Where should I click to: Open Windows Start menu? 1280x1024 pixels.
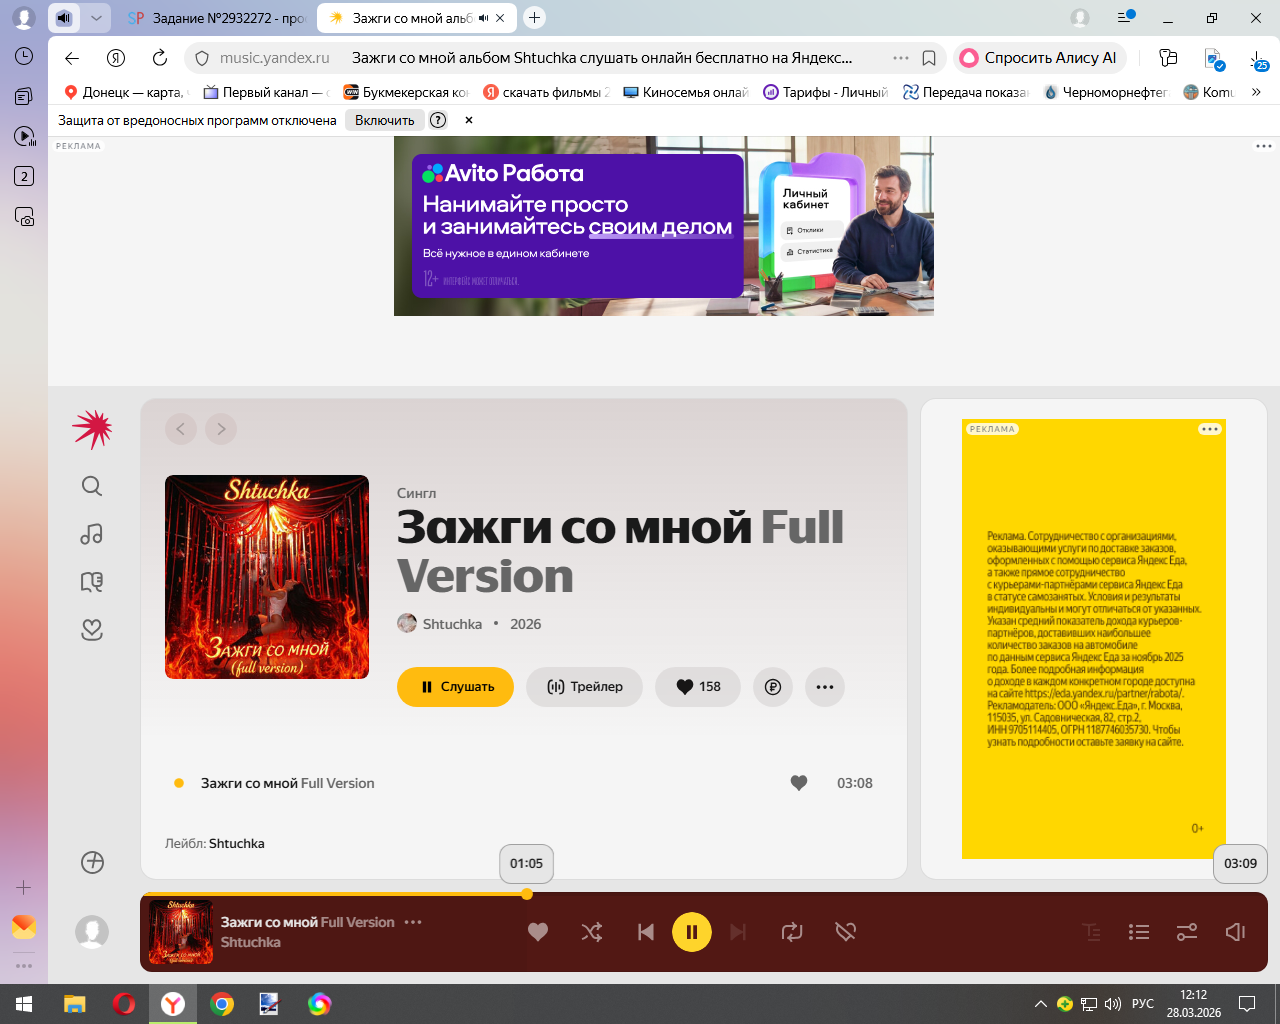point(24,1004)
